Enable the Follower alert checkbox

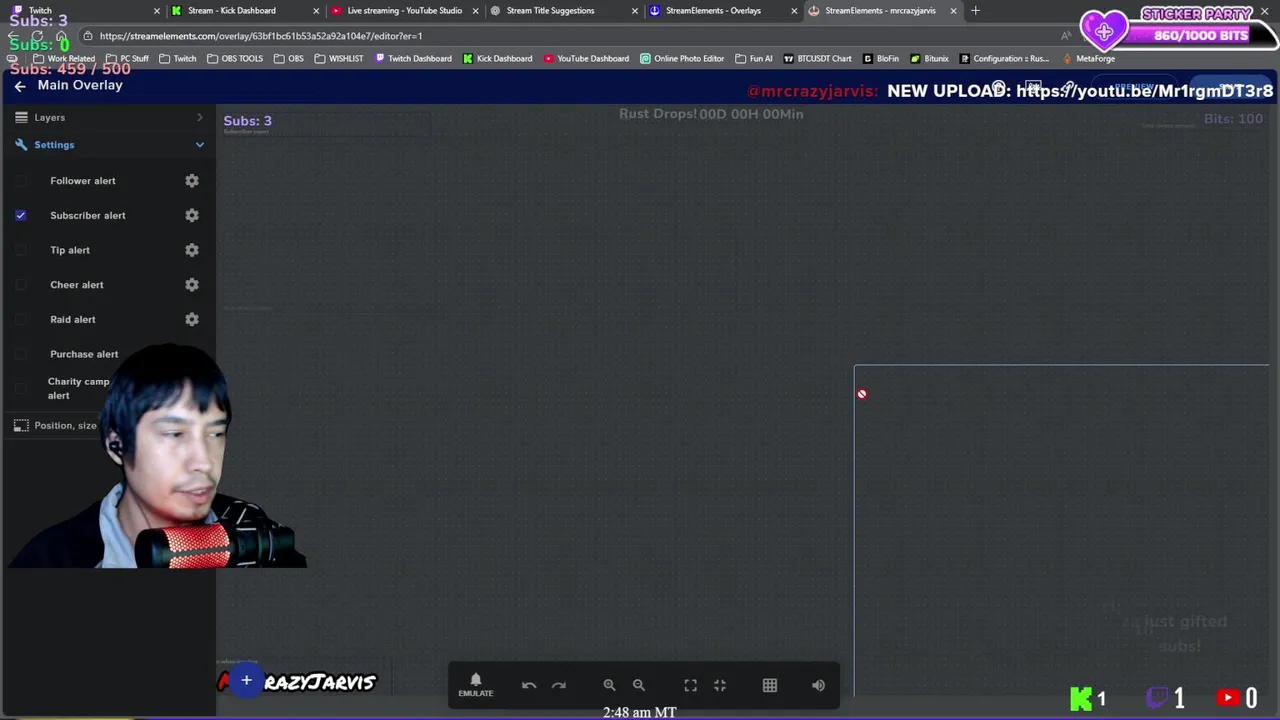pyautogui.click(x=21, y=181)
